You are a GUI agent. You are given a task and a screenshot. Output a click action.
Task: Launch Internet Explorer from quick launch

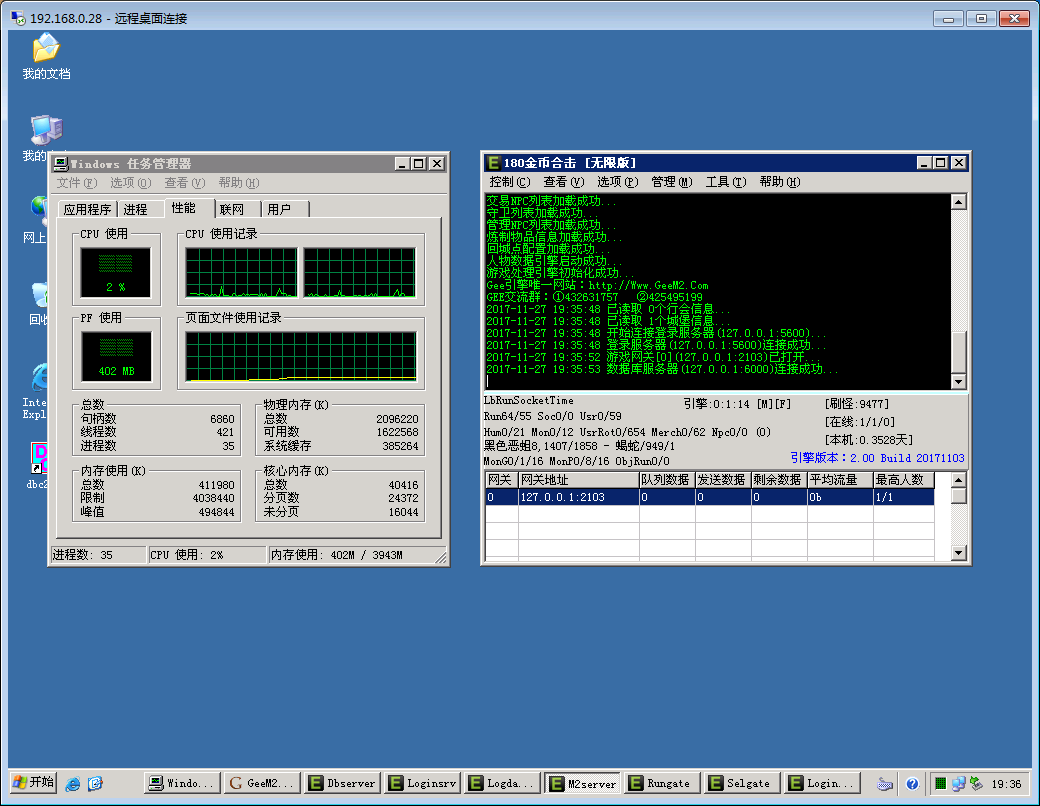(x=73, y=783)
